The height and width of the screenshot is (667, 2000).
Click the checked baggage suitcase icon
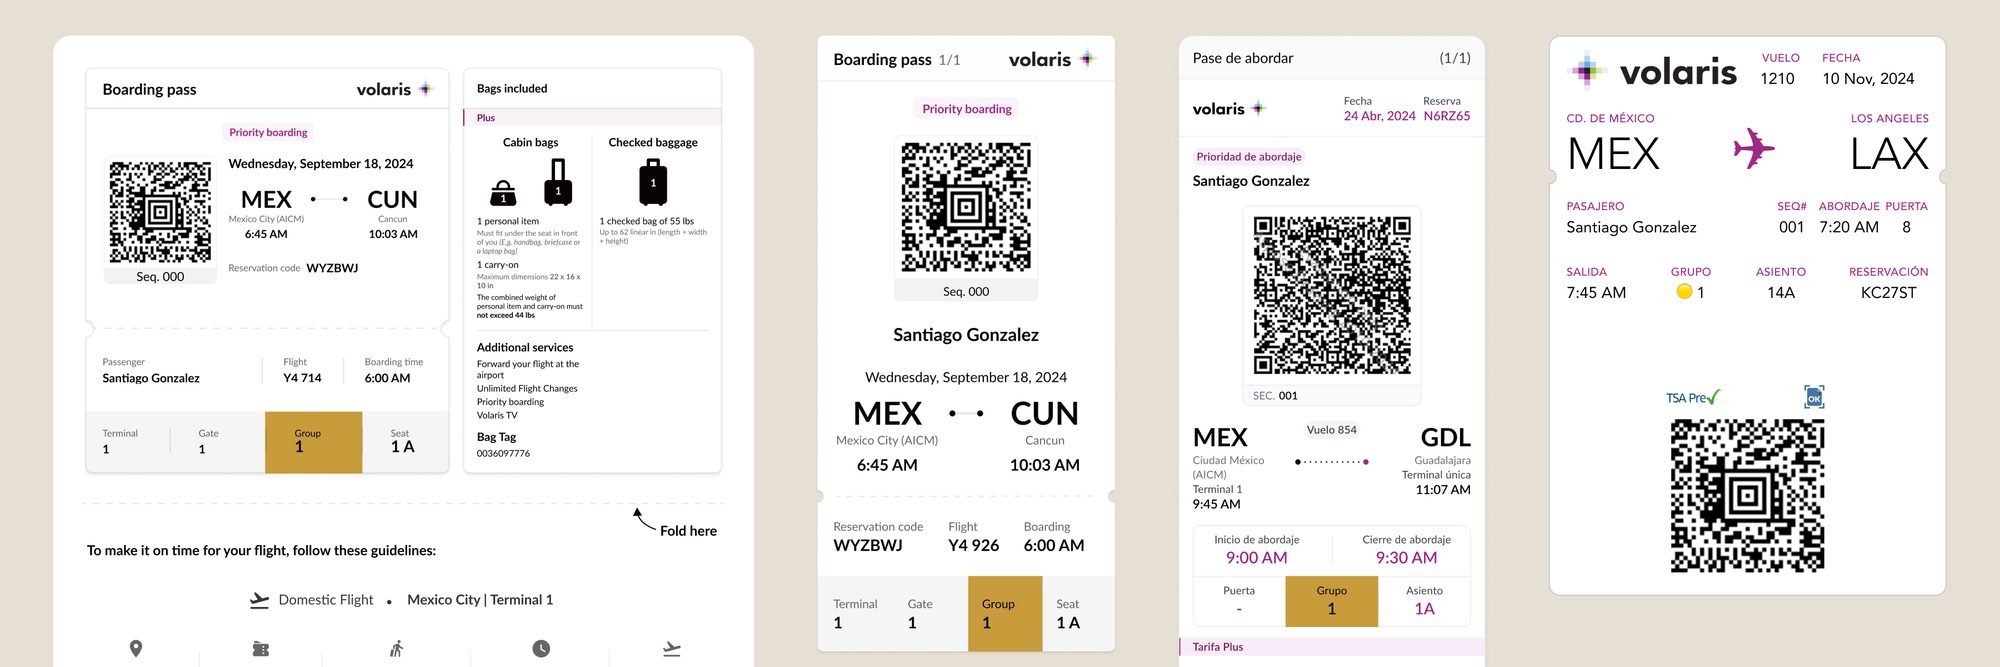point(653,182)
